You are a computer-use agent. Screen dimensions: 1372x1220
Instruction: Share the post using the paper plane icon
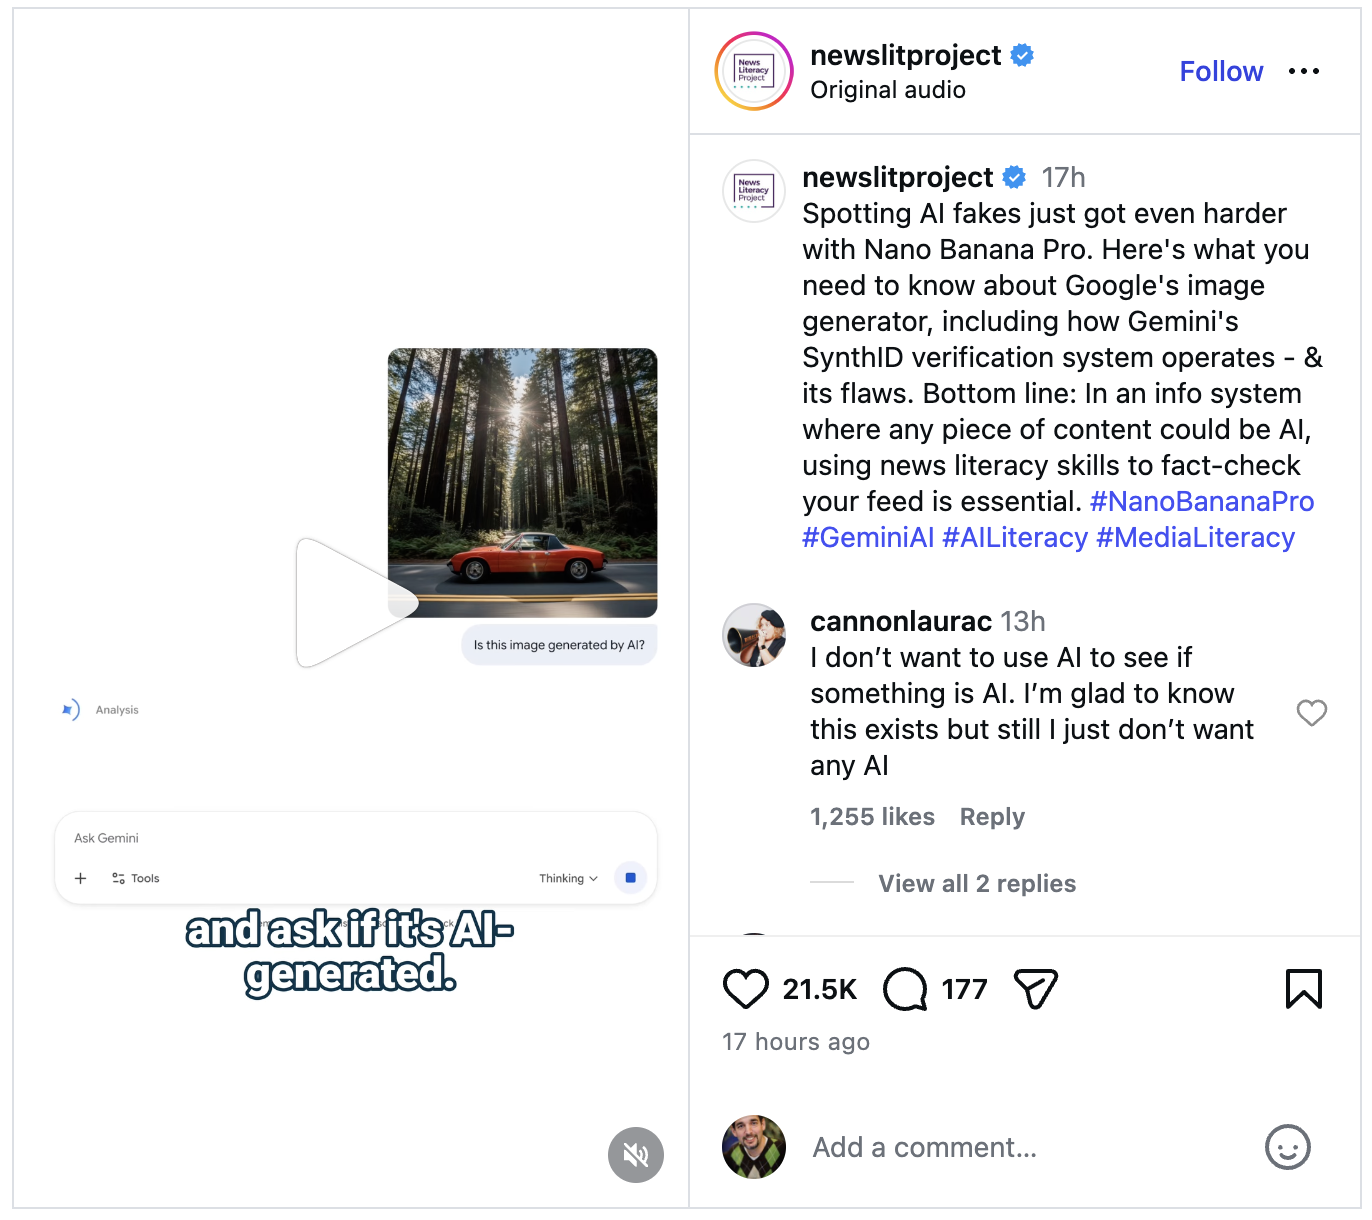click(x=1035, y=989)
